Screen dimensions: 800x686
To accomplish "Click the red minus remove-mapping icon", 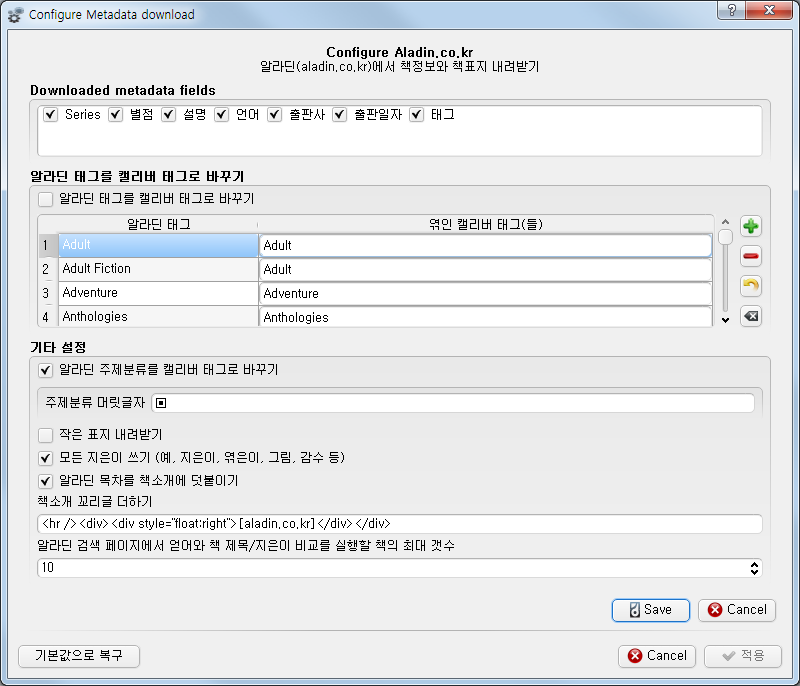I will (751, 256).
